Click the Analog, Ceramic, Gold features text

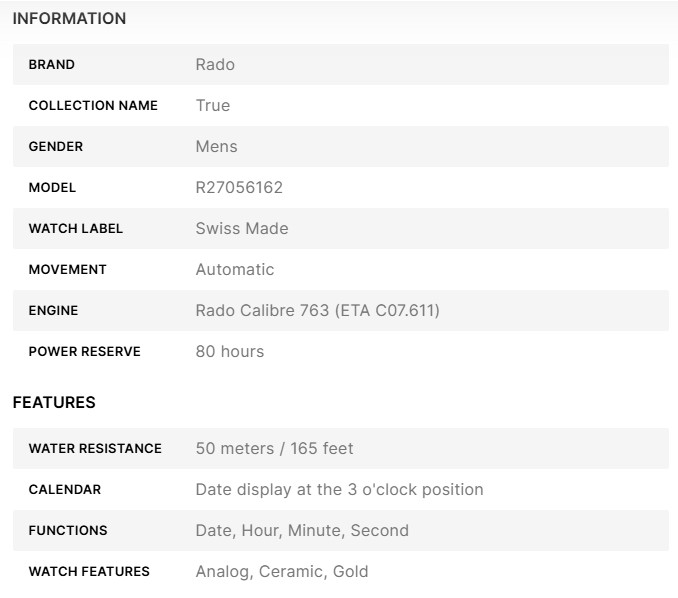pyautogui.click(x=282, y=571)
